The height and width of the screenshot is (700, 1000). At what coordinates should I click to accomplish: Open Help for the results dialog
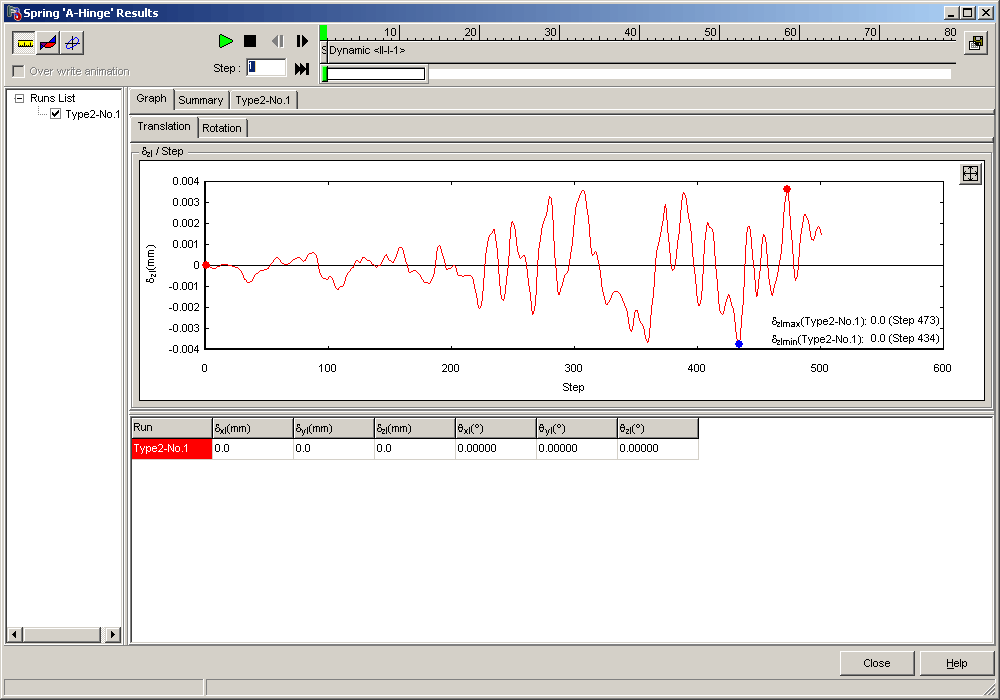(956, 663)
